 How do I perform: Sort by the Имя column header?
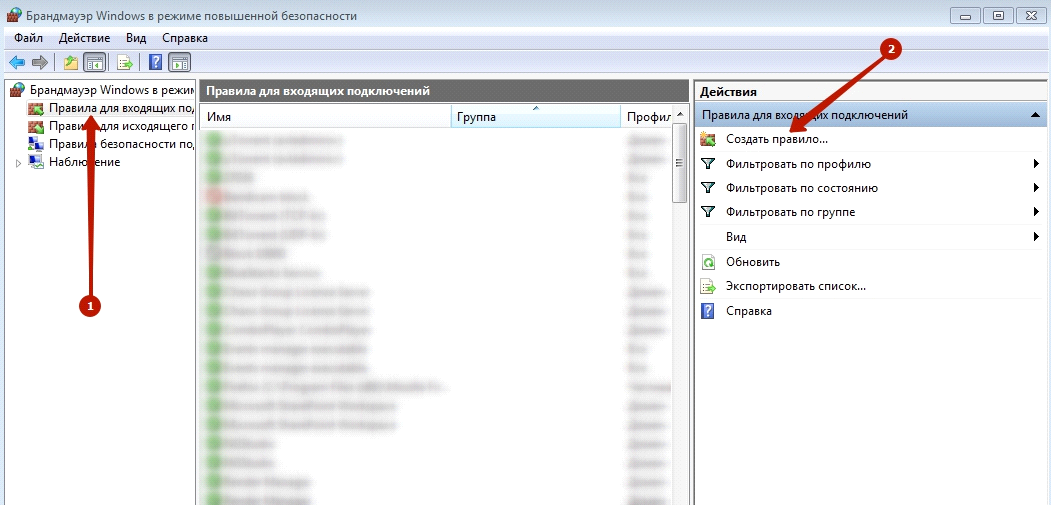coord(326,116)
